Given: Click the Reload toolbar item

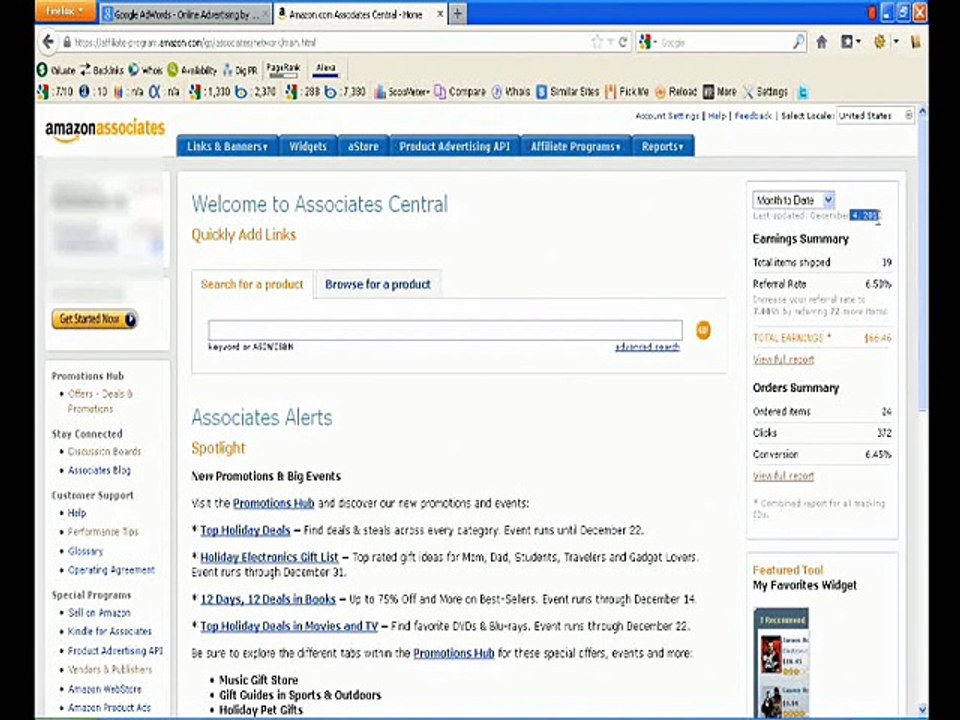Looking at the screenshot, I should [676, 92].
